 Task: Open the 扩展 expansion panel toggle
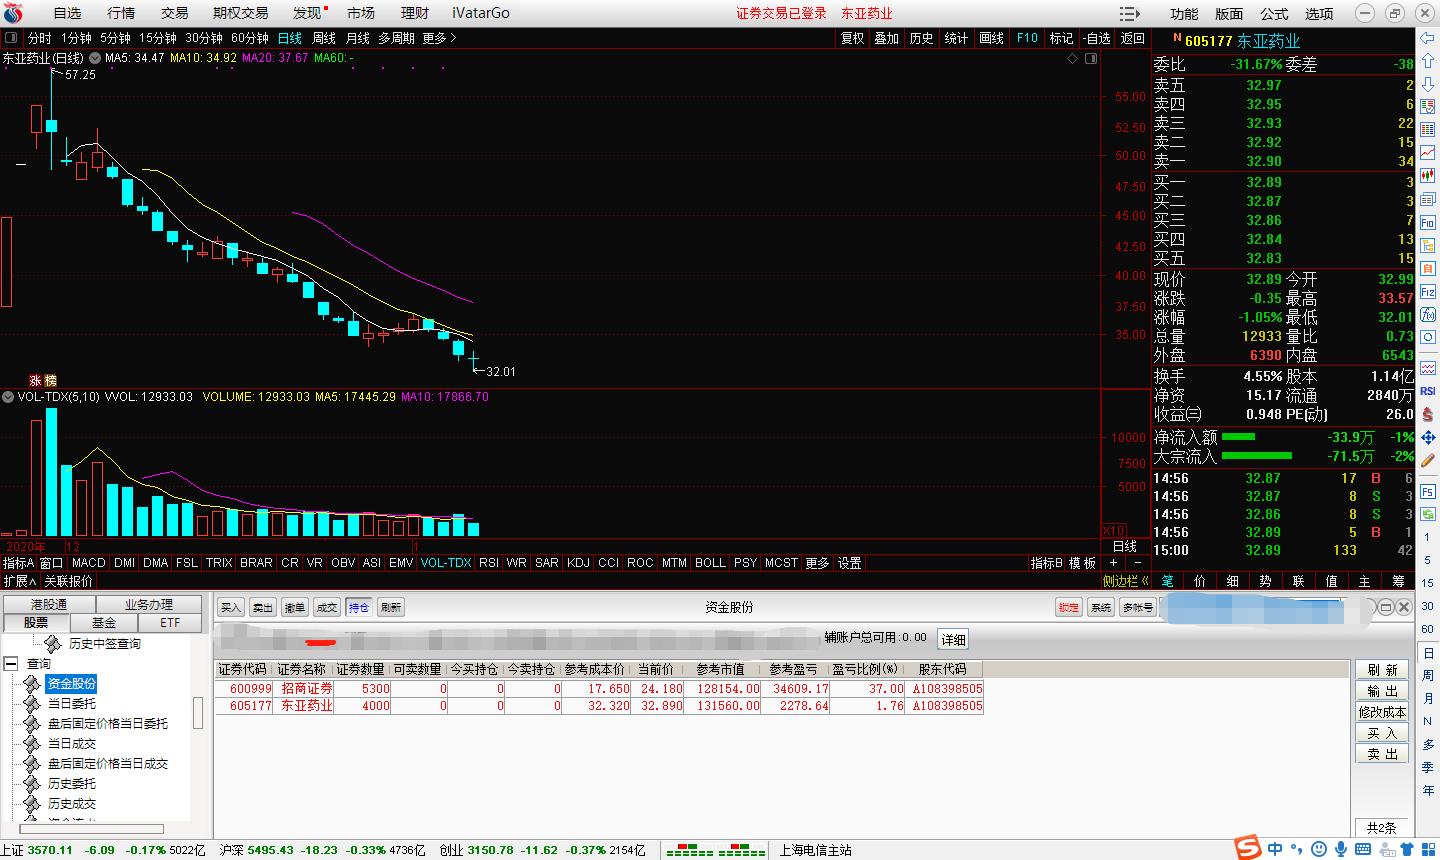(19, 580)
